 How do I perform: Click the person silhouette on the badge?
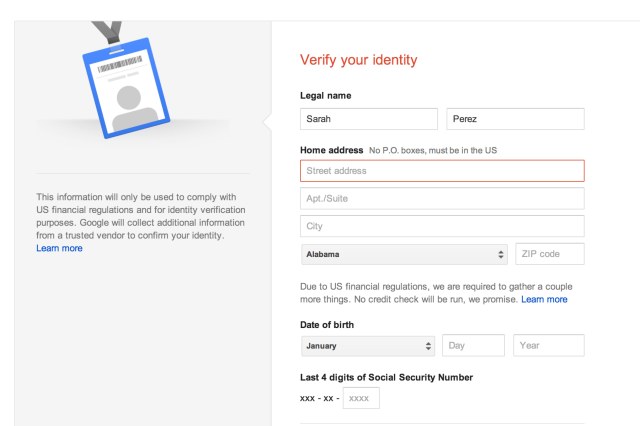tap(131, 107)
